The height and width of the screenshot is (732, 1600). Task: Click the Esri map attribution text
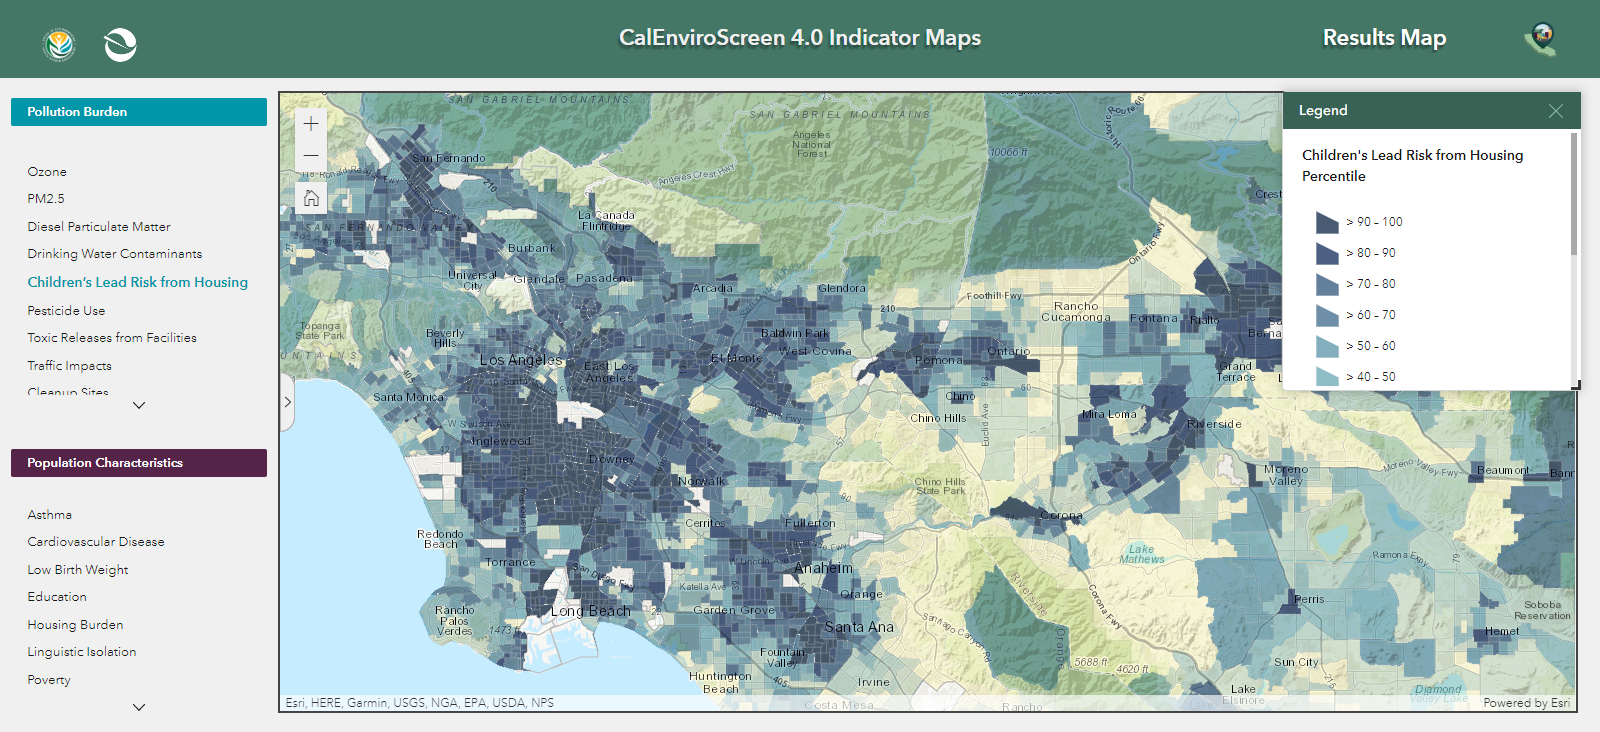click(x=420, y=703)
